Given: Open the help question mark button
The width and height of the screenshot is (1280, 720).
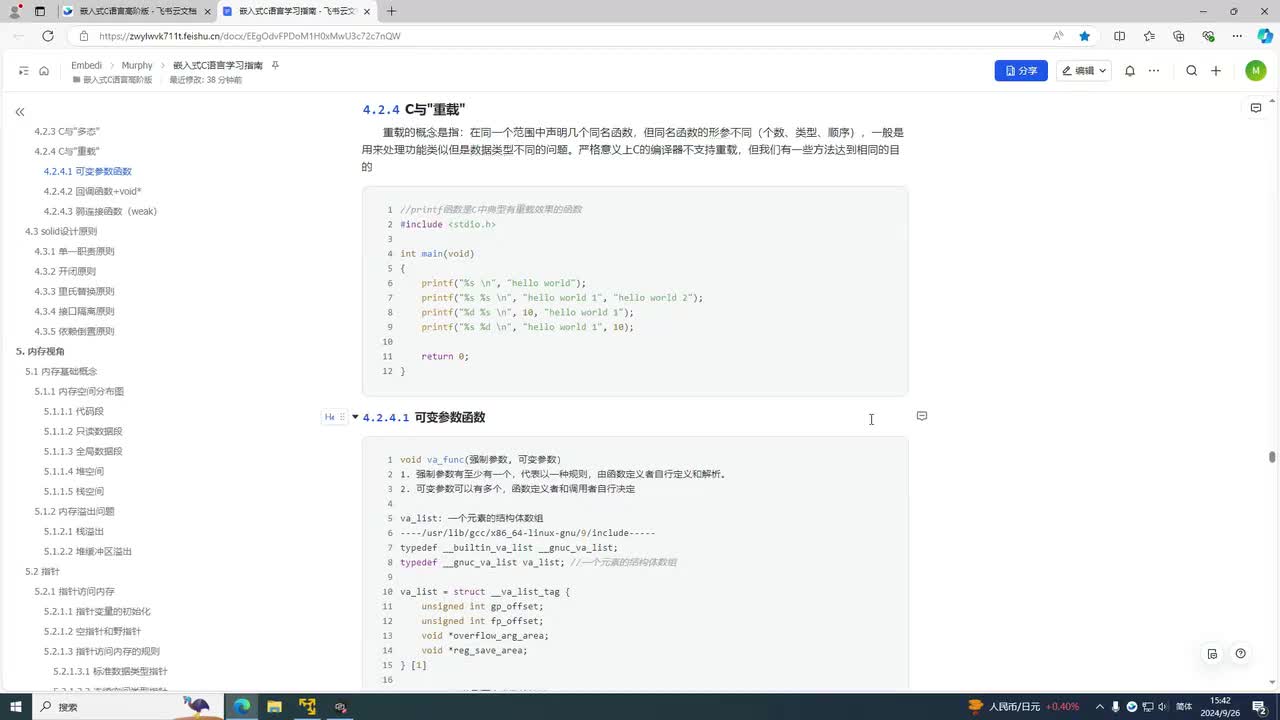Looking at the screenshot, I should [x=1240, y=654].
